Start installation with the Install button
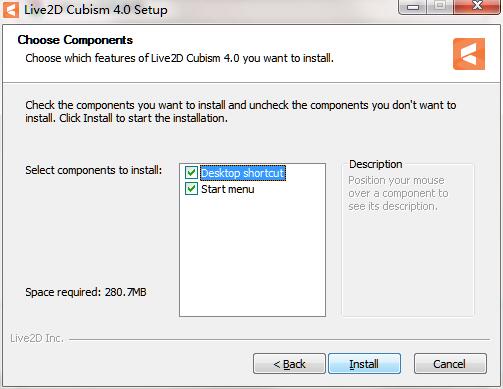Viewport: 503px width, 389px height. point(364,364)
